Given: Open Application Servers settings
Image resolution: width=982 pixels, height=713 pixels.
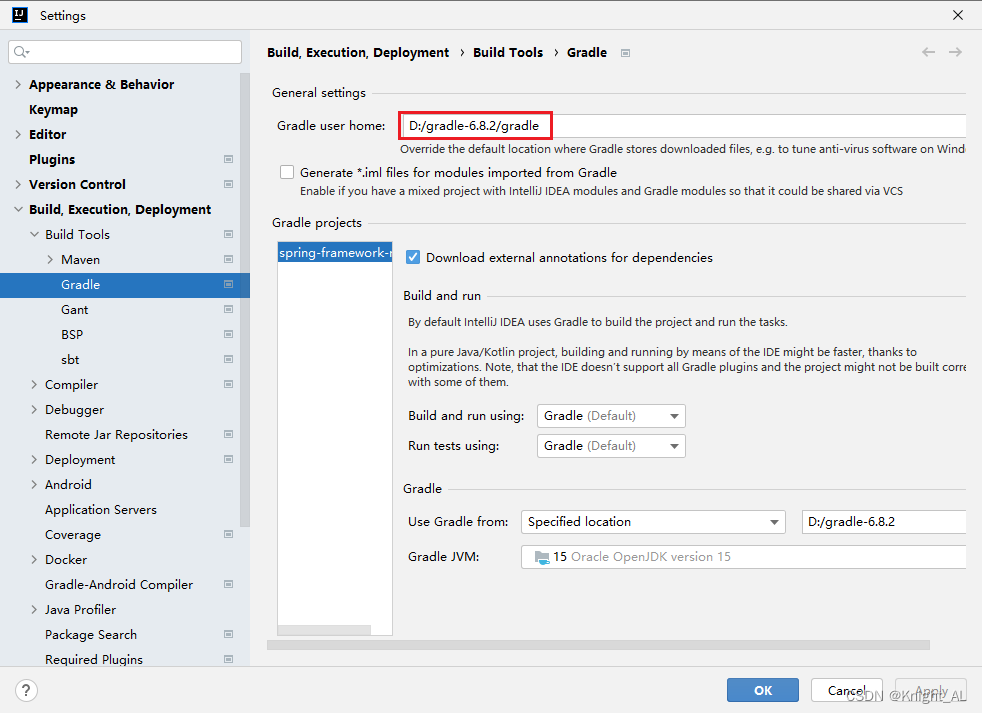Looking at the screenshot, I should (101, 510).
